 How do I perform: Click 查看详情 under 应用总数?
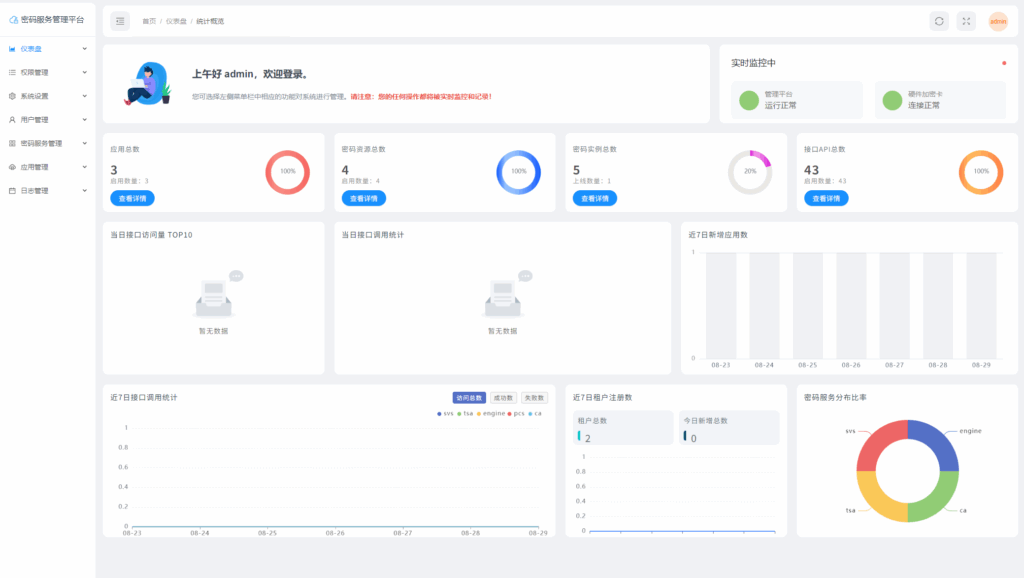132,198
